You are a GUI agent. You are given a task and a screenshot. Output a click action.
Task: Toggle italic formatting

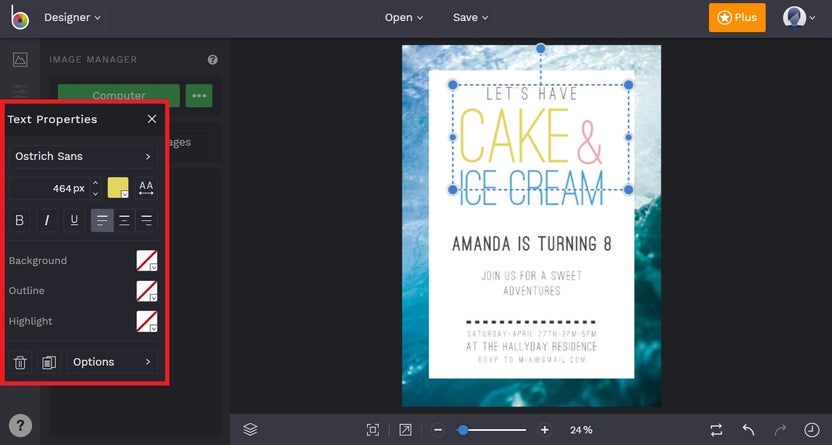[47, 220]
